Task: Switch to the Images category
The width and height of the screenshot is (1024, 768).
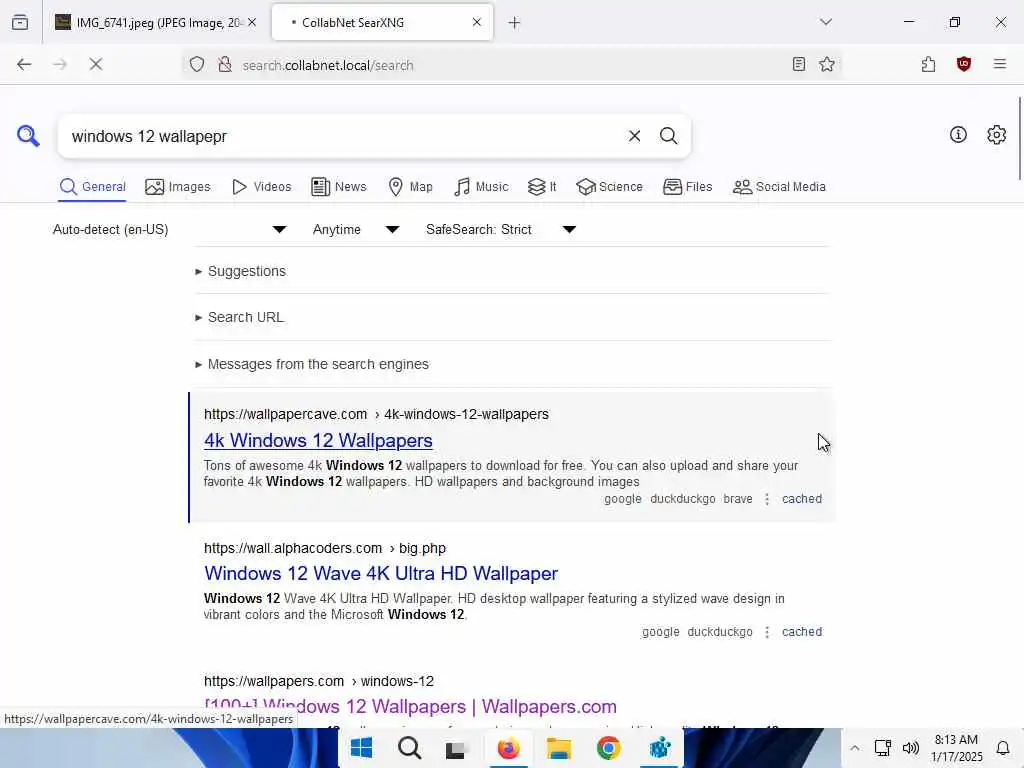Action: 178,187
